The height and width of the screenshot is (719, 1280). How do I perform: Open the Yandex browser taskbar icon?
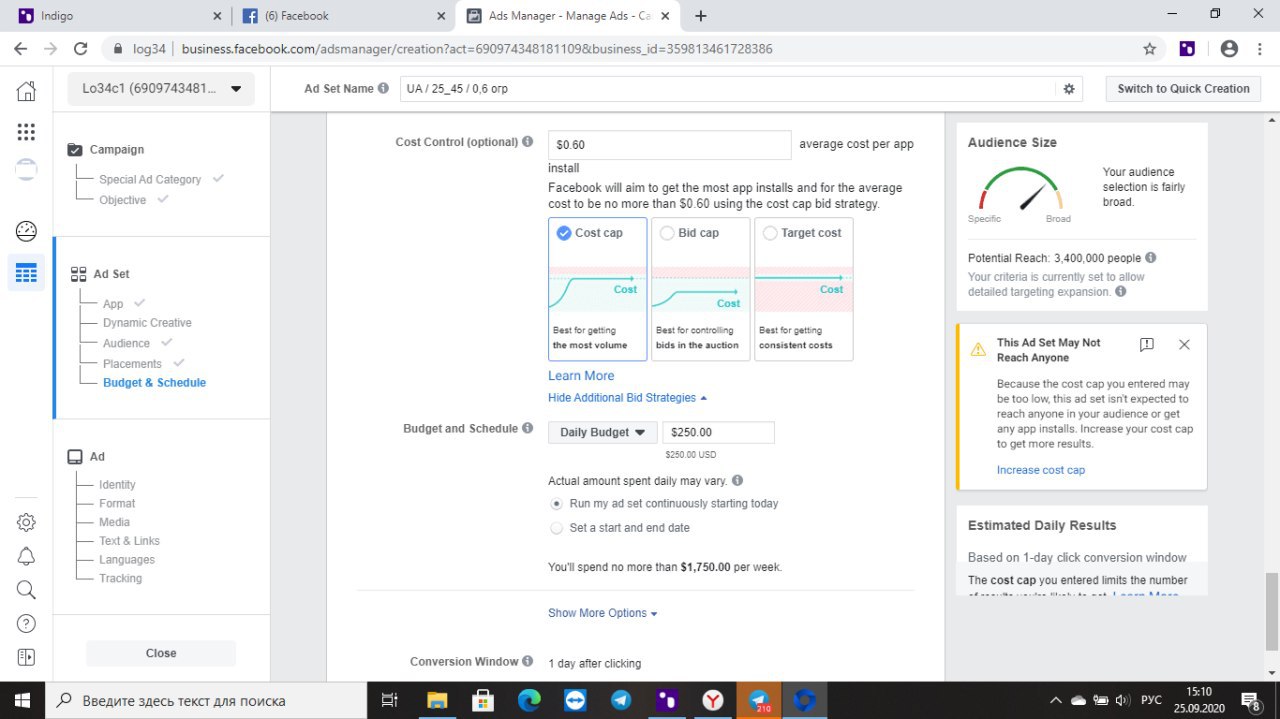pyautogui.click(x=713, y=700)
